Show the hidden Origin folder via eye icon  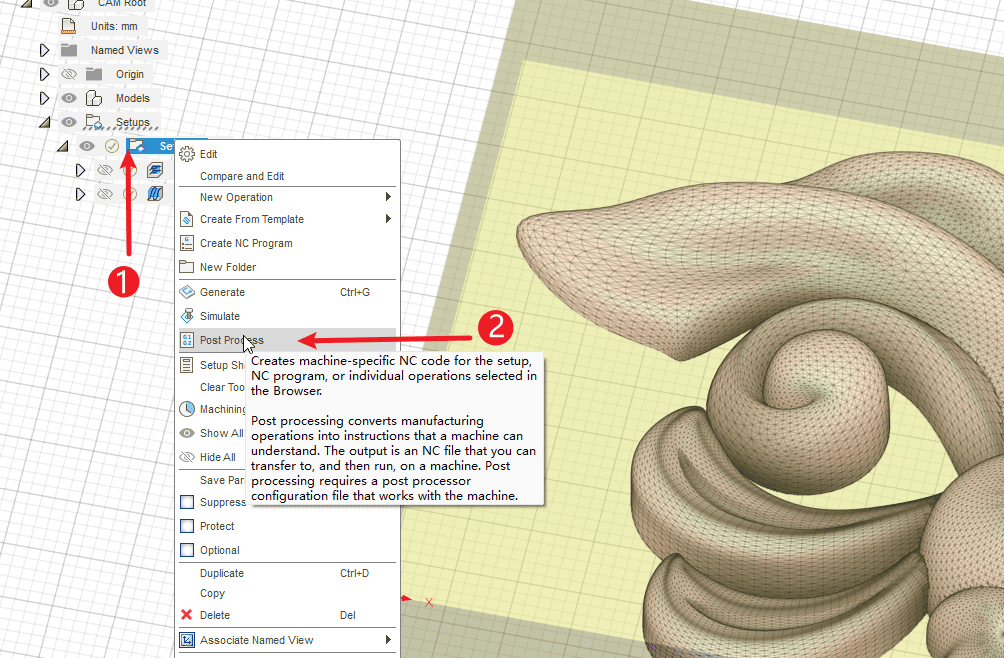point(69,74)
